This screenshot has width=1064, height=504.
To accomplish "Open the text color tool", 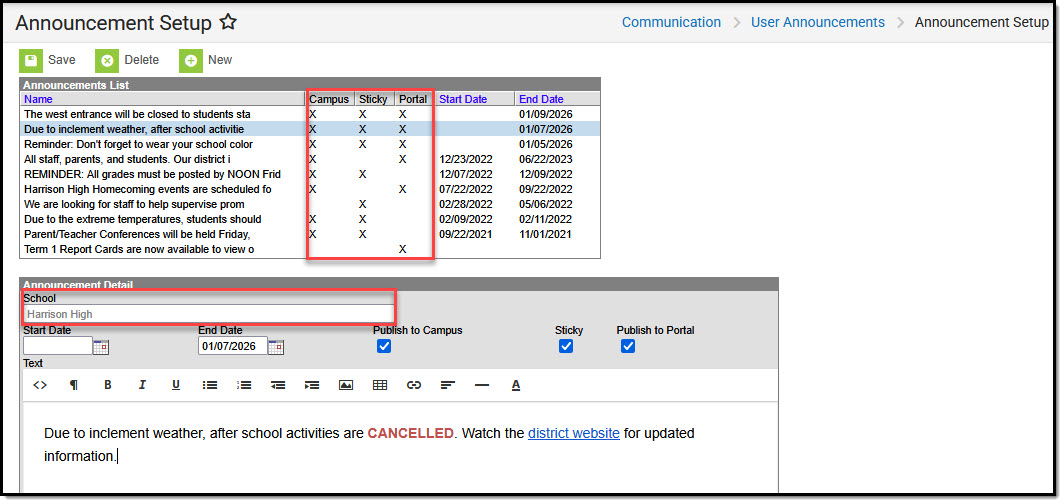I will pos(516,385).
